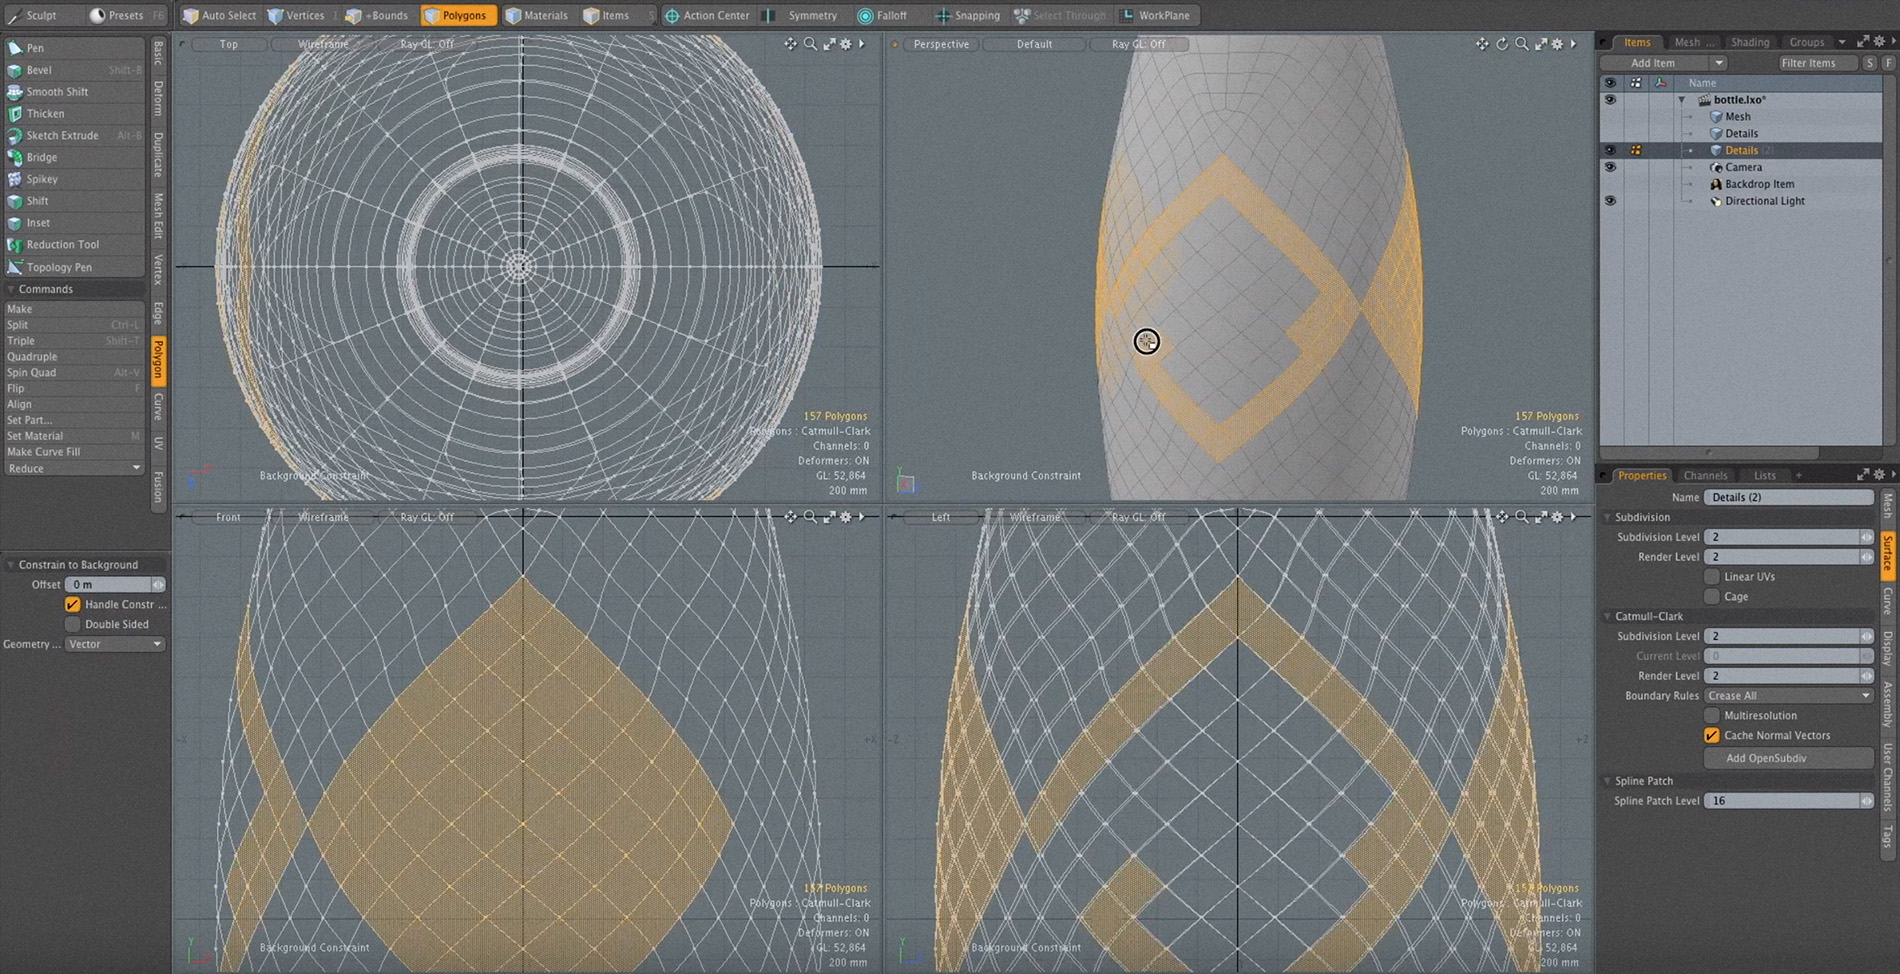The height and width of the screenshot is (974, 1900).
Task: Select the Bevel tool icon
Action: point(14,70)
